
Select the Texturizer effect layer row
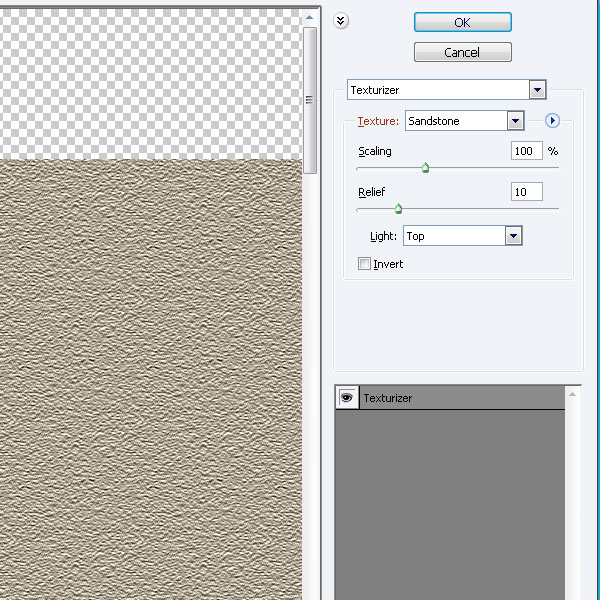click(x=450, y=398)
